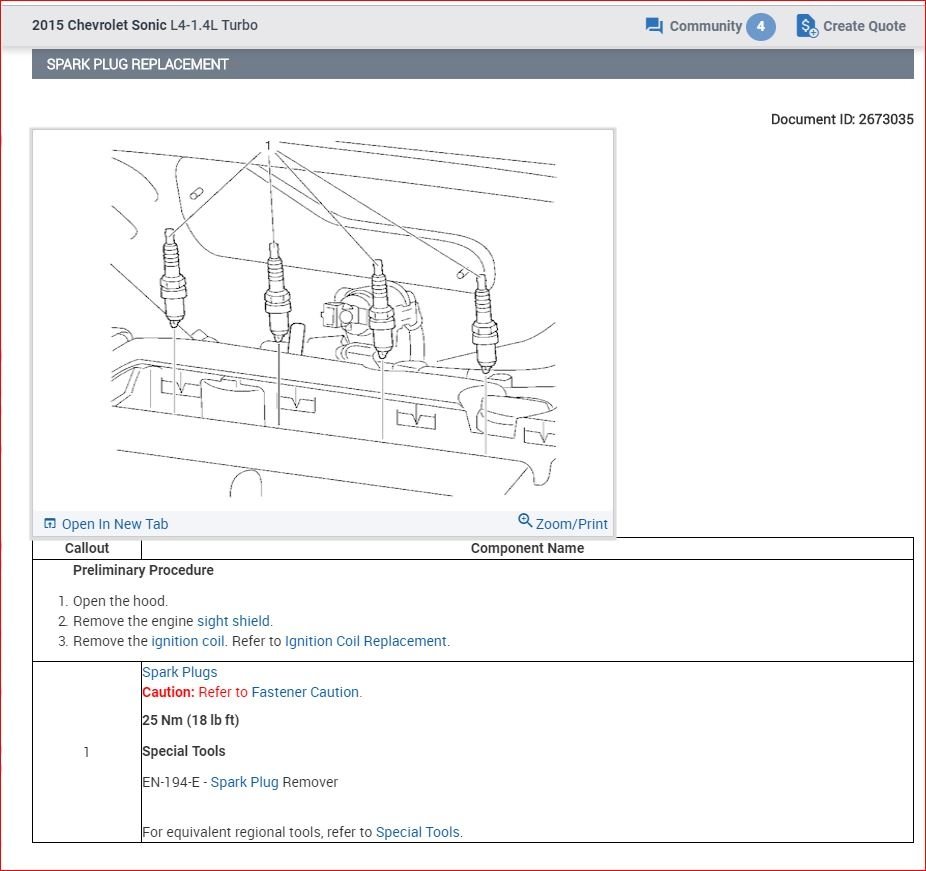Open diagram in new tab link
926x871 pixels.
115,524
